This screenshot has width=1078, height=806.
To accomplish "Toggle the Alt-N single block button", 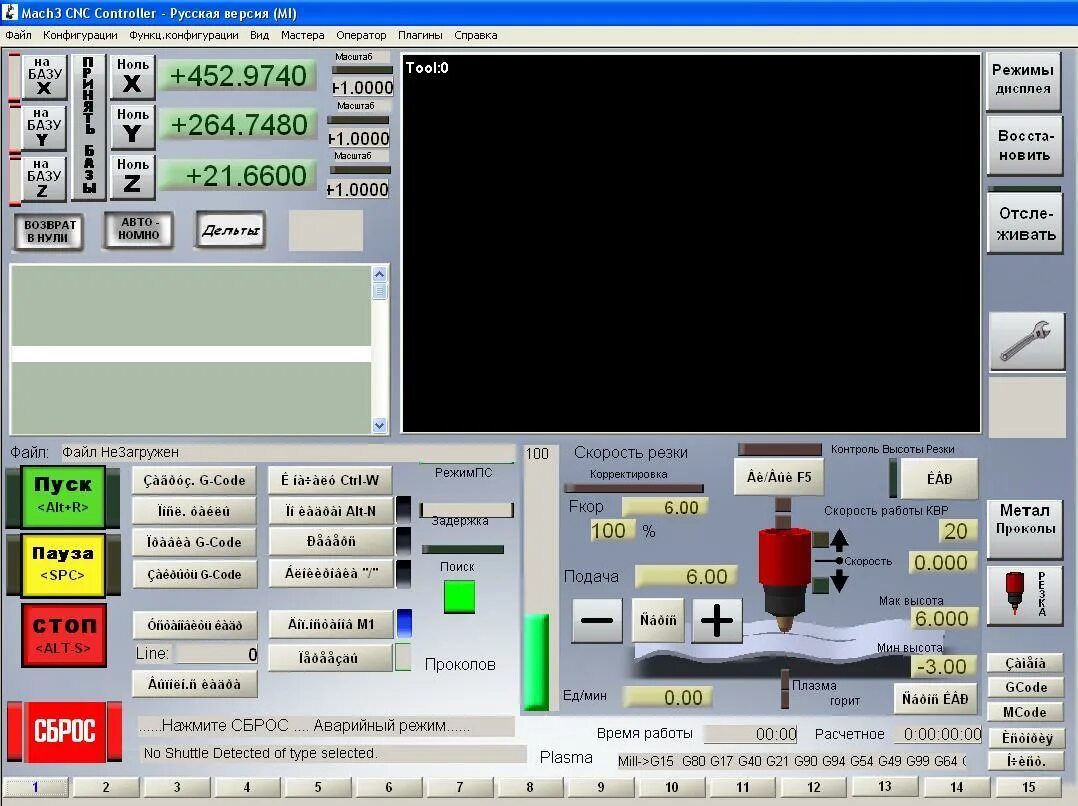I will click(x=331, y=511).
